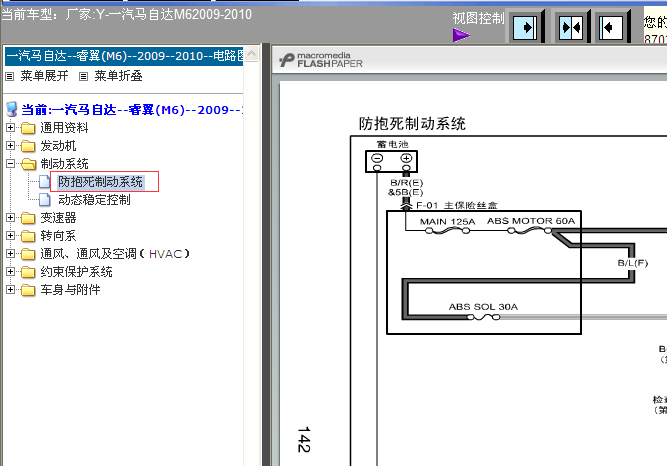
Task: Click the folder icon for 变速器
Action: pos(28,218)
